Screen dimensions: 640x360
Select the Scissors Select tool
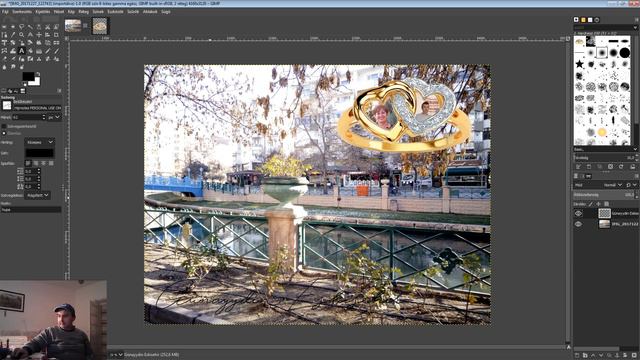pyautogui.click(x=47, y=27)
